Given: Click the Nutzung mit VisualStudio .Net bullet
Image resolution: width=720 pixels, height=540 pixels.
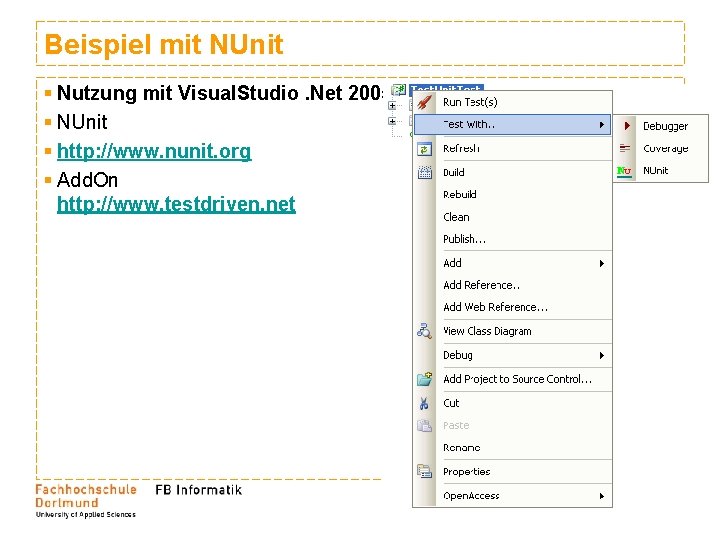Looking at the screenshot, I should tap(219, 93).
